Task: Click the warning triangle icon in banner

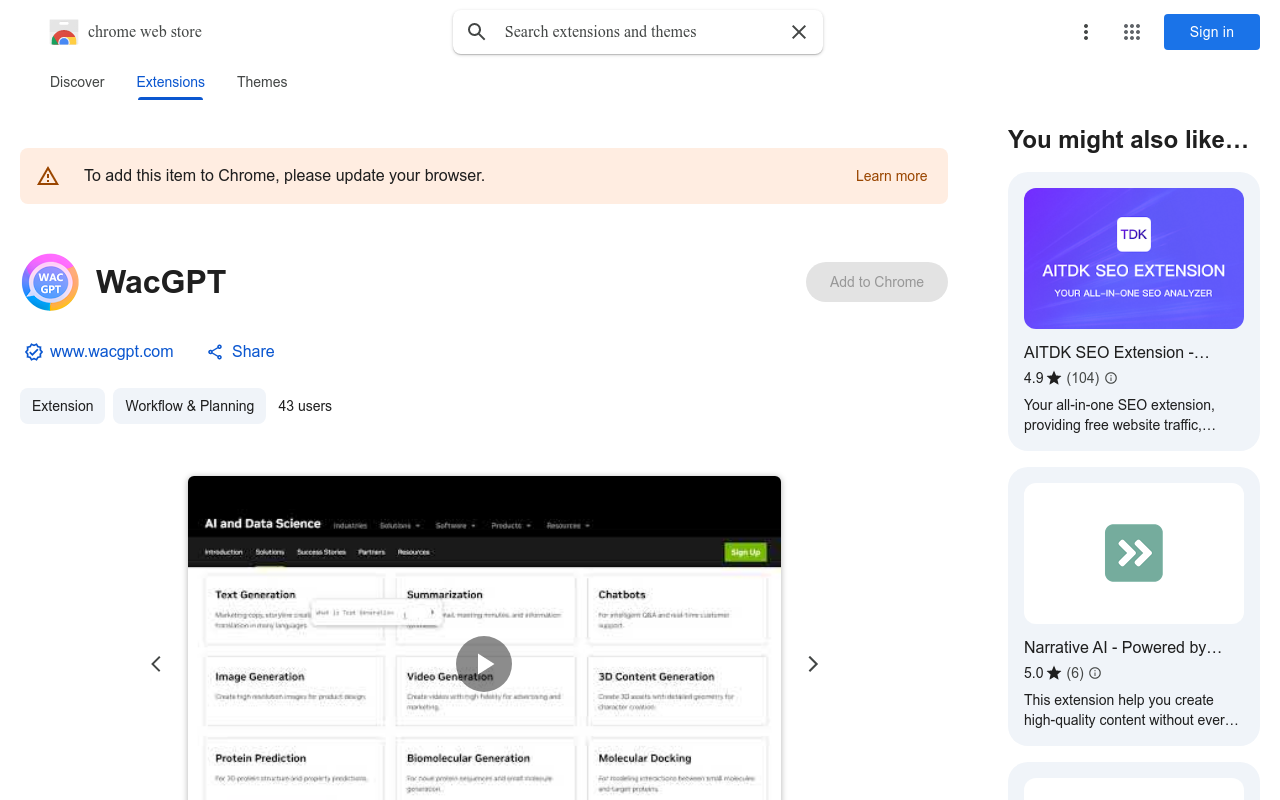Action: coord(48,176)
